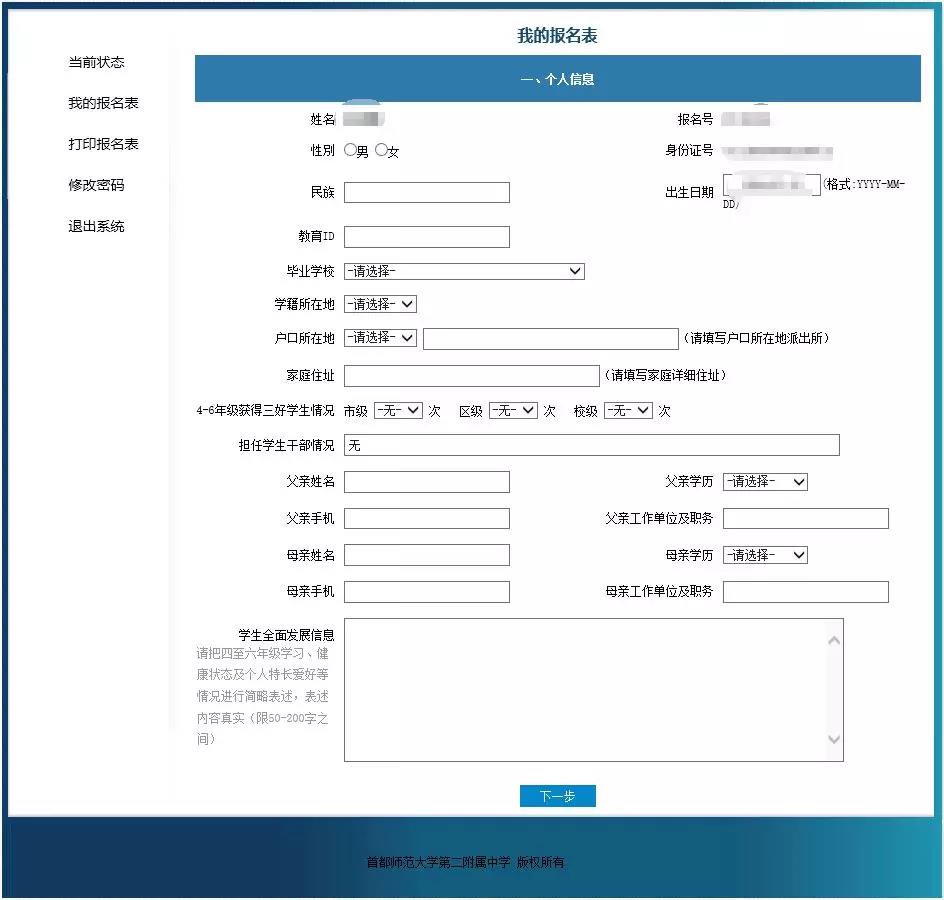Viewport: 944px width, 900px height.
Task: Focus the 母亲工作单位及职务 field
Action: click(x=806, y=592)
